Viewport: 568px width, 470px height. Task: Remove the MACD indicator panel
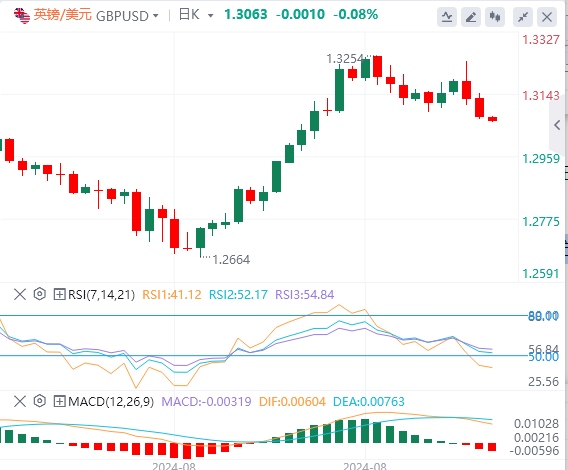(x=20, y=401)
